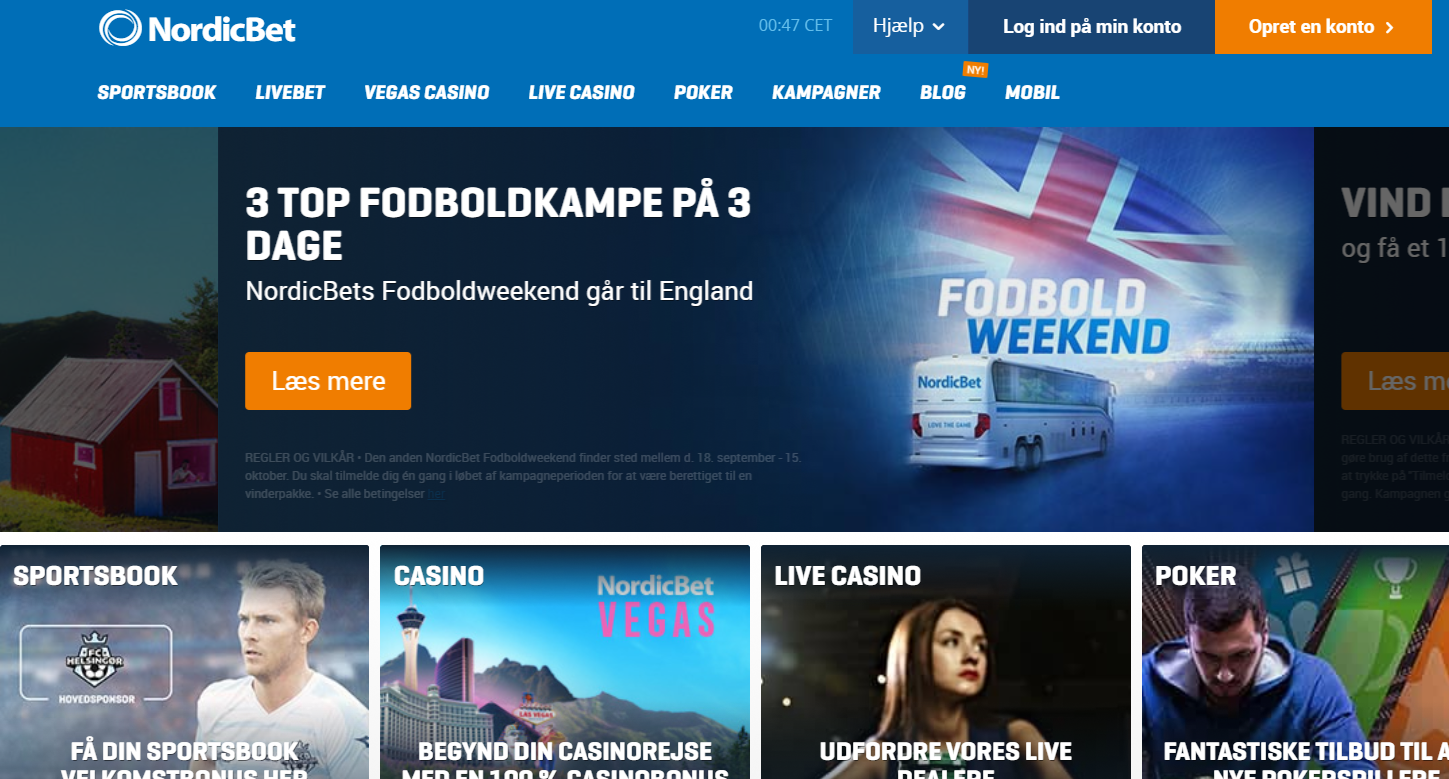Click the chevron next to Hjælp
Viewport: 1449px width, 779px height.
[938, 28]
